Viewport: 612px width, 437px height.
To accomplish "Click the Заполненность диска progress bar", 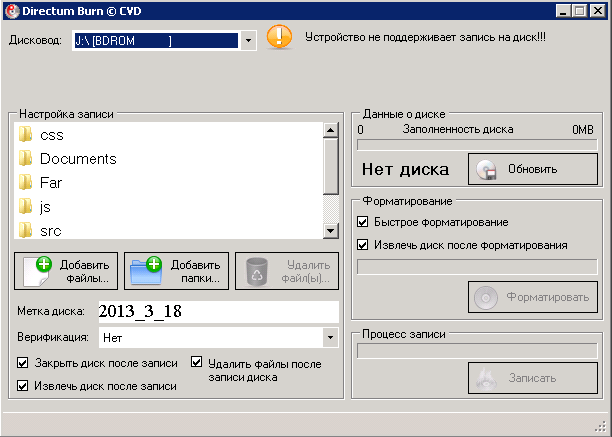I will tap(477, 145).
